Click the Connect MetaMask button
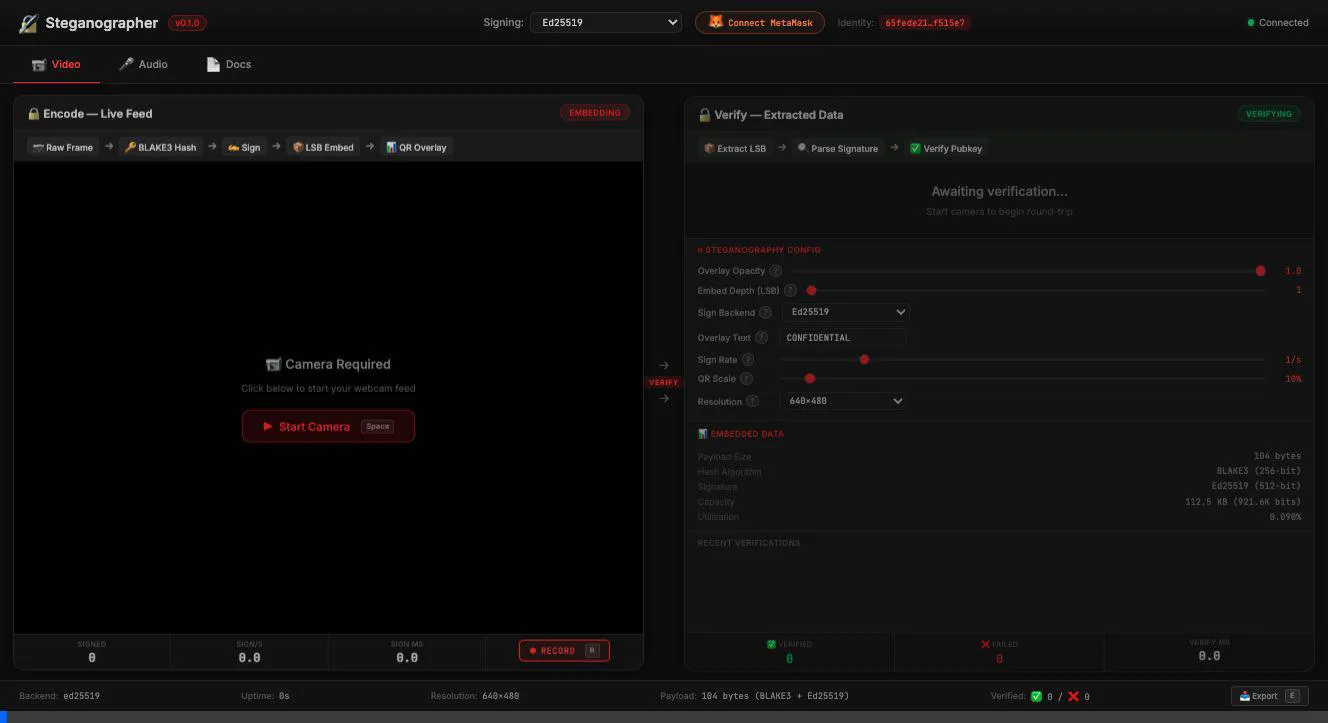1328x723 pixels. [760, 22]
